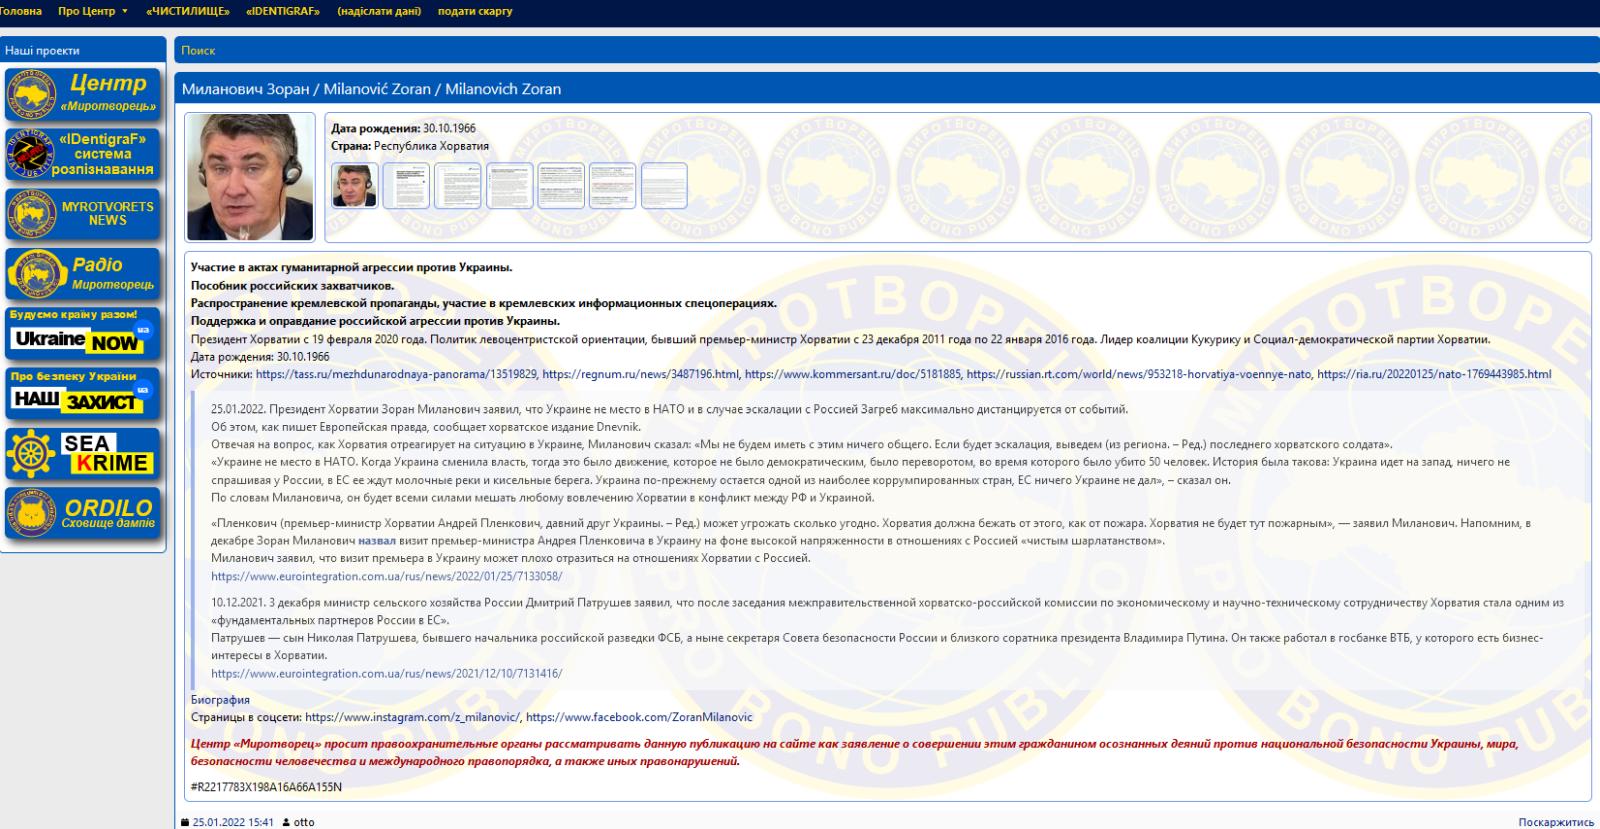
Task: Select the #R2217783X198A16A66A155N record code
Action: pyautogui.click(x=266, y=787)
